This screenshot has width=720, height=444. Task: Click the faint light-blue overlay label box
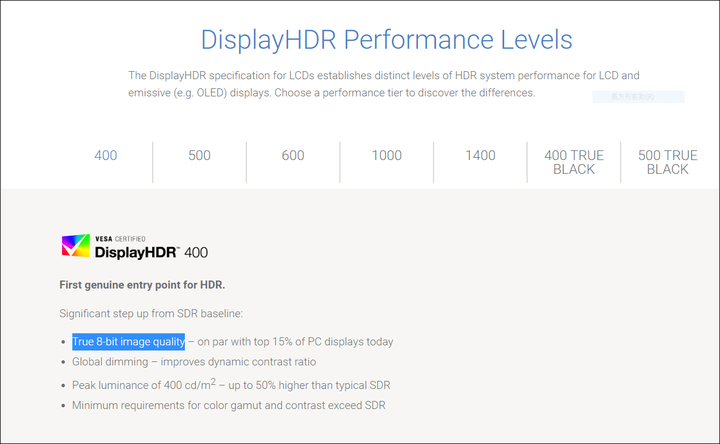(638, 97)
